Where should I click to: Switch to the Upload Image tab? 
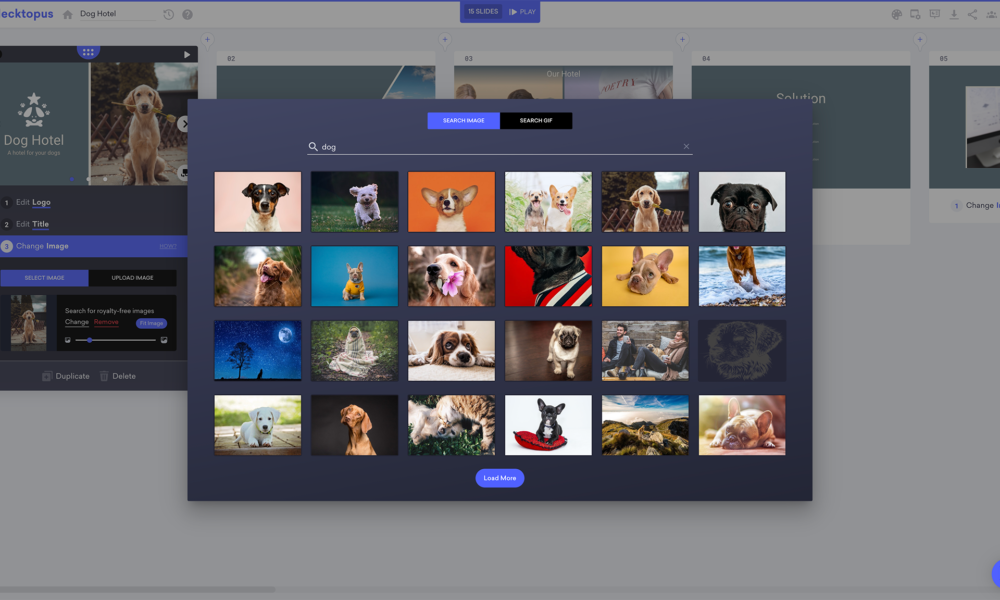click(132, 278)
